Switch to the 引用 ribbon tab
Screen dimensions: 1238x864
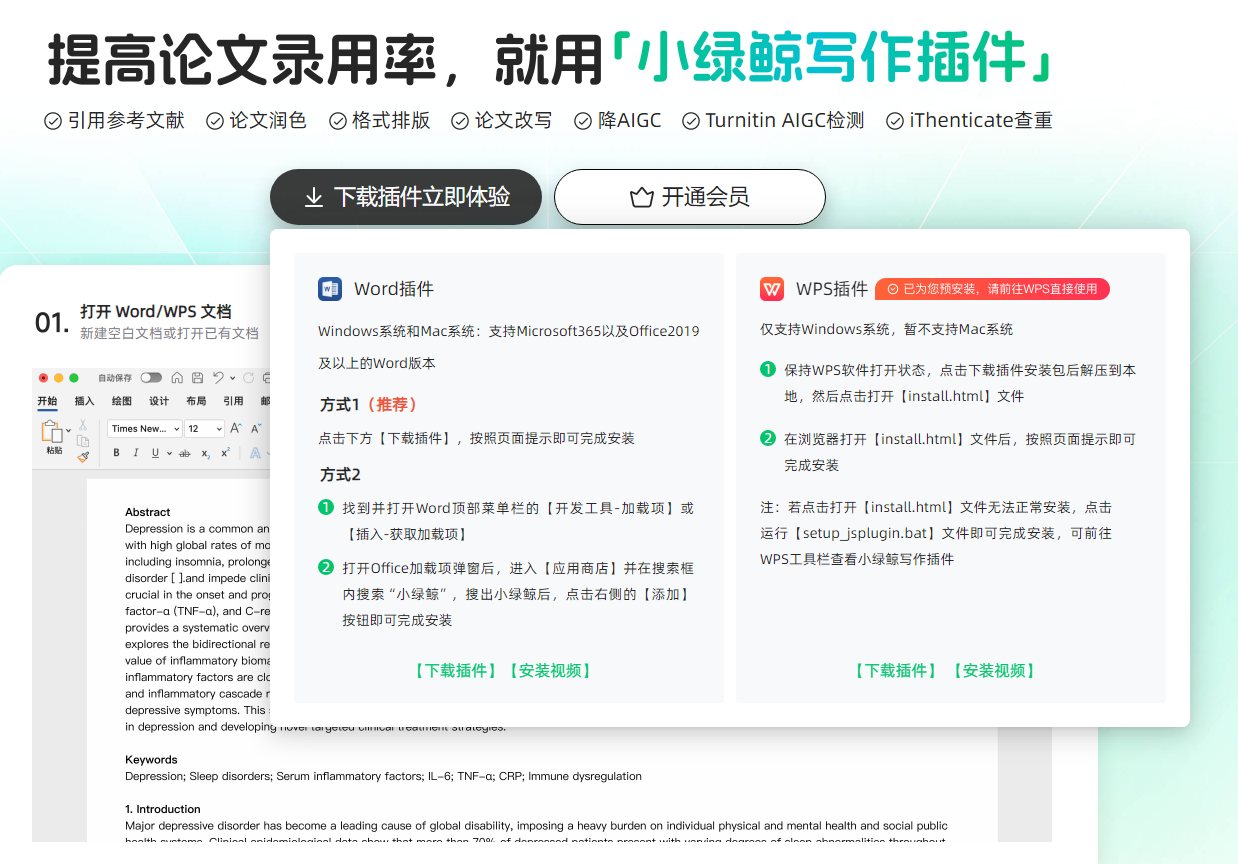click(x=233, y=401)
